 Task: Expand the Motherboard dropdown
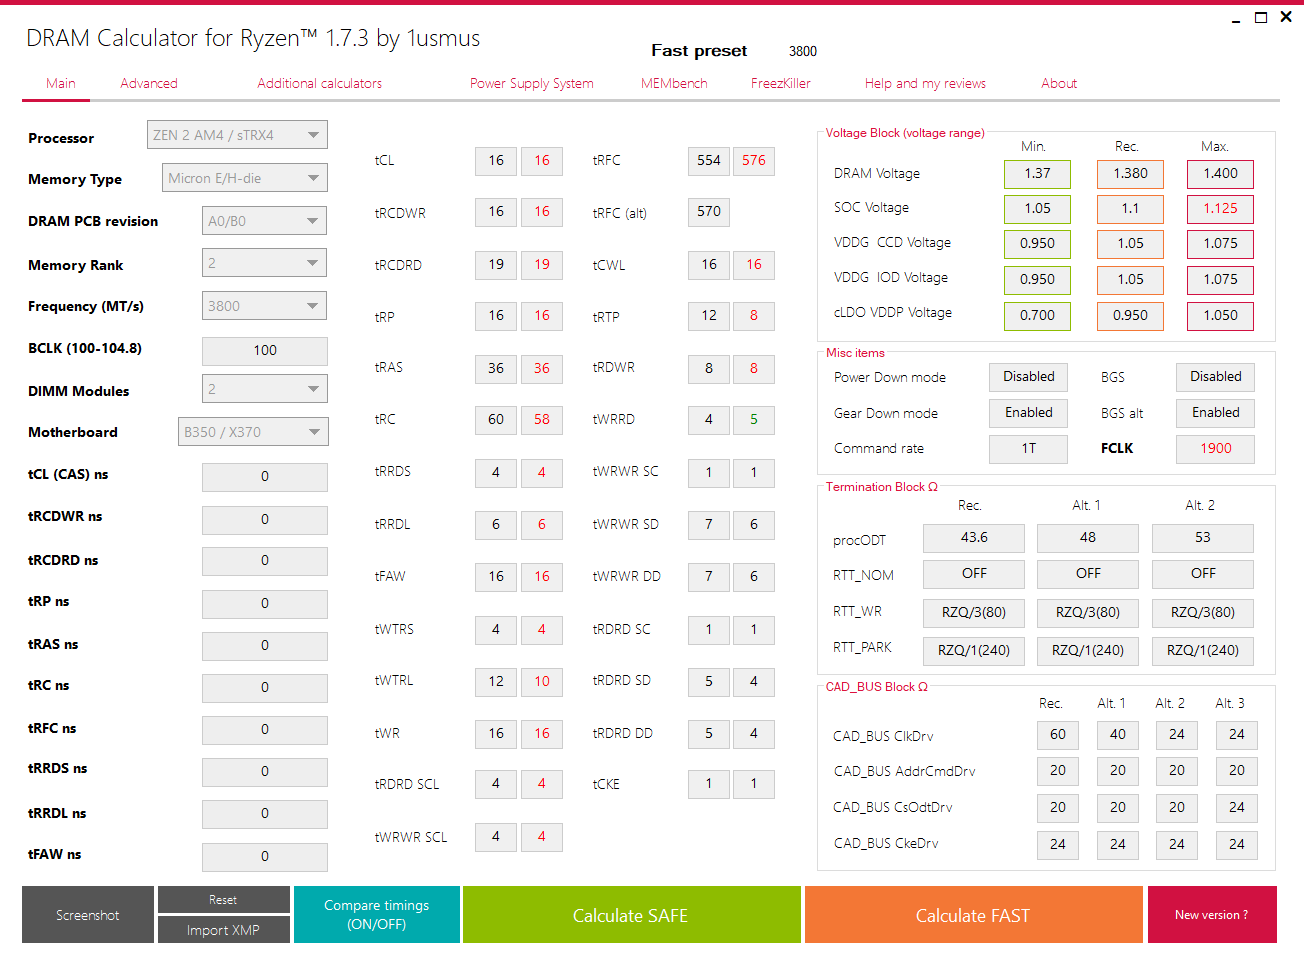pyautogui.click(x=253, y=432)
